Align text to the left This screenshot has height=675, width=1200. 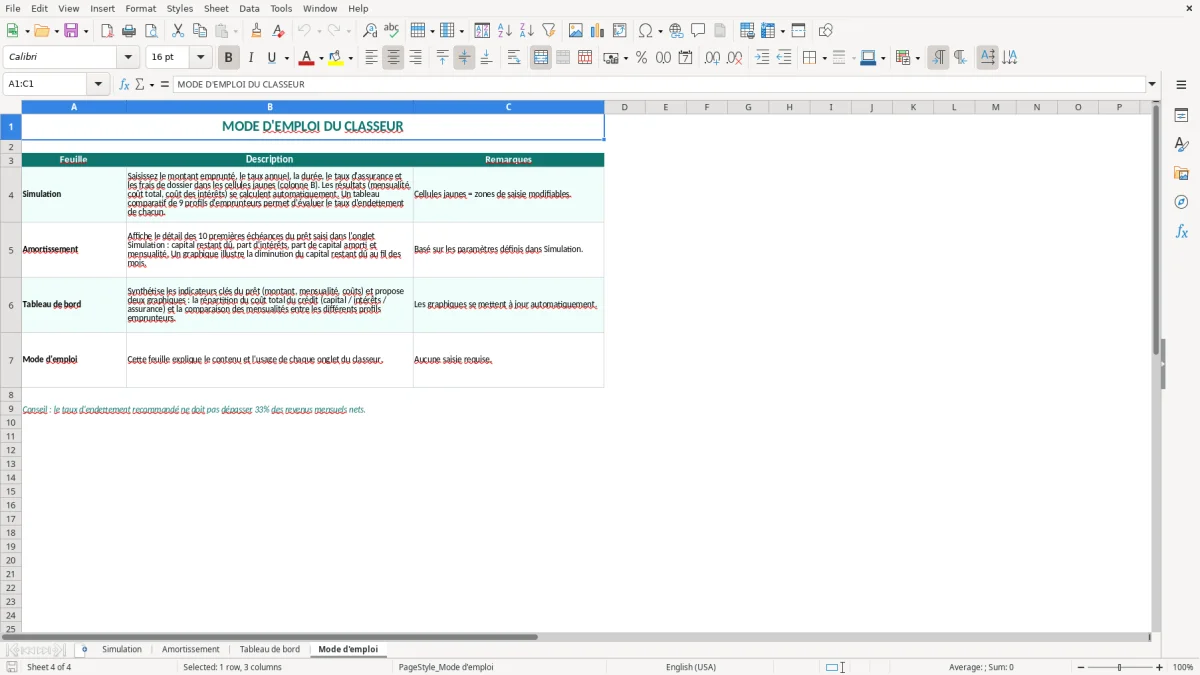point(372,58)
